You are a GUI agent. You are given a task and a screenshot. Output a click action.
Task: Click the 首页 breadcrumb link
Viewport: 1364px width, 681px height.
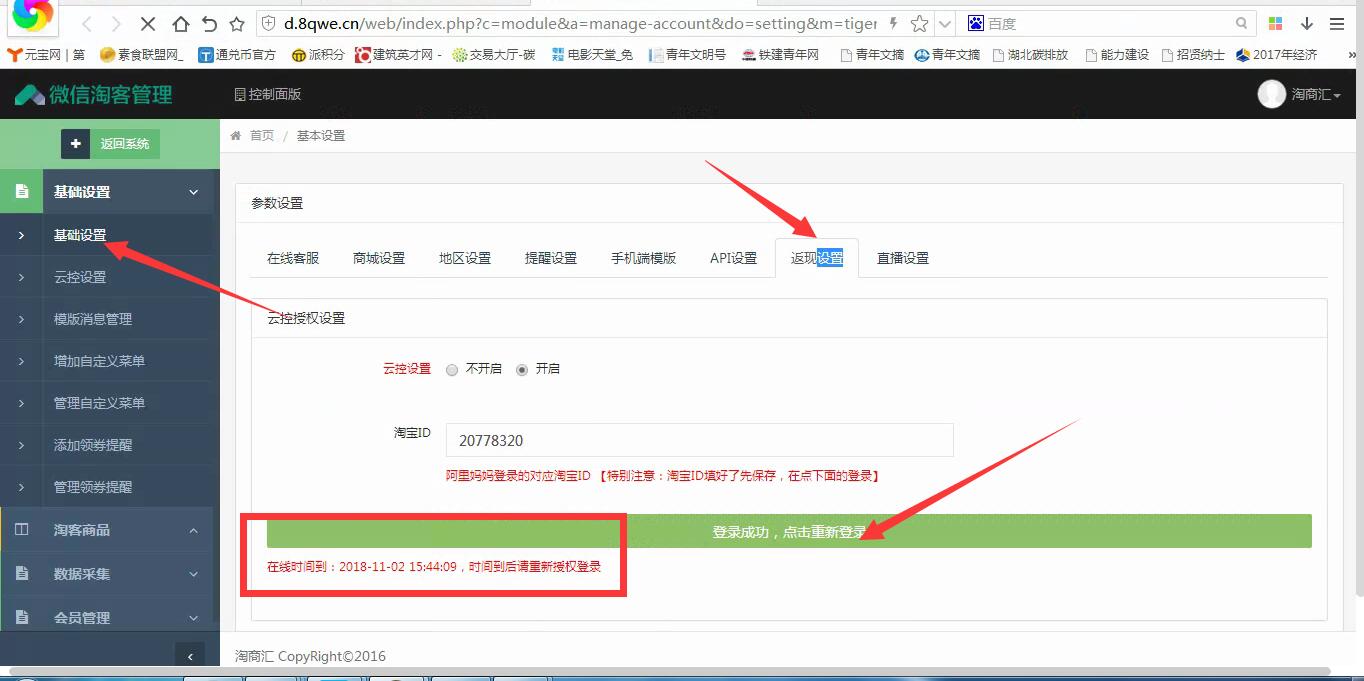[261, 136]
